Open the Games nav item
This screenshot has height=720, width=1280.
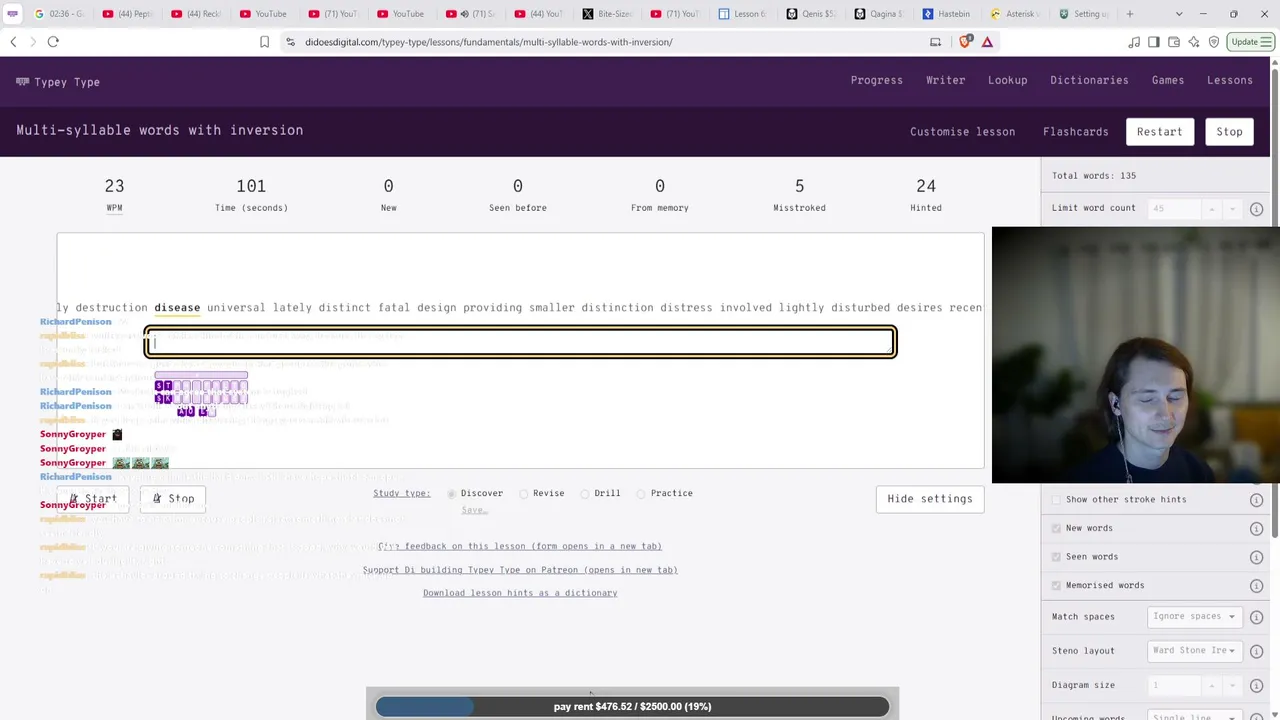click(x=1168, y=80)
